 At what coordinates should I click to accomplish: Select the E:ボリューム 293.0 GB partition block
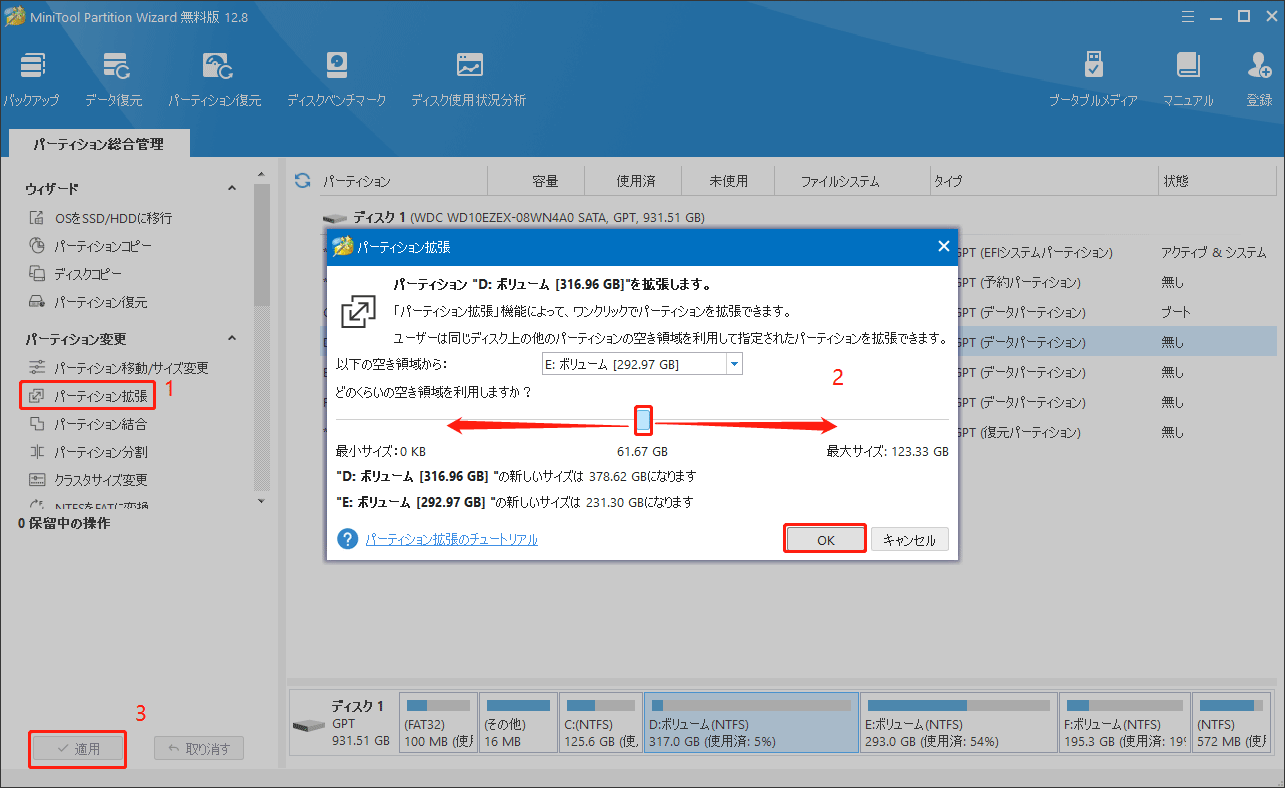[958, 722]
